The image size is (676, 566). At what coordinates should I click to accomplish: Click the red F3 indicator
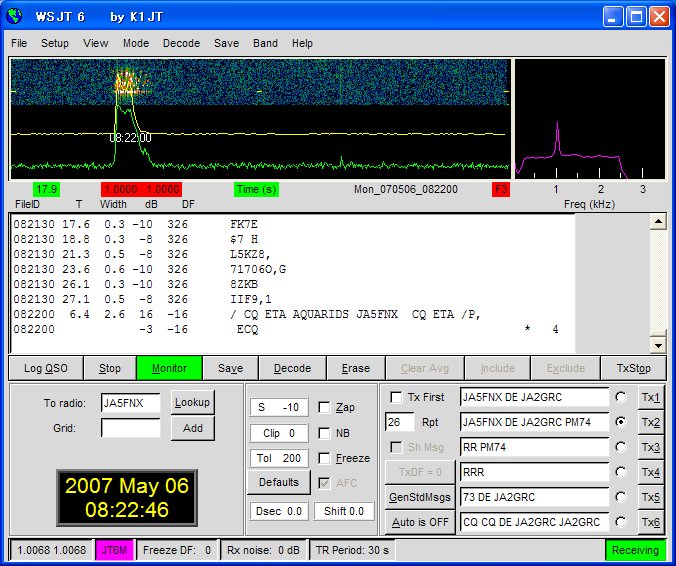click(x=501, y=189)
